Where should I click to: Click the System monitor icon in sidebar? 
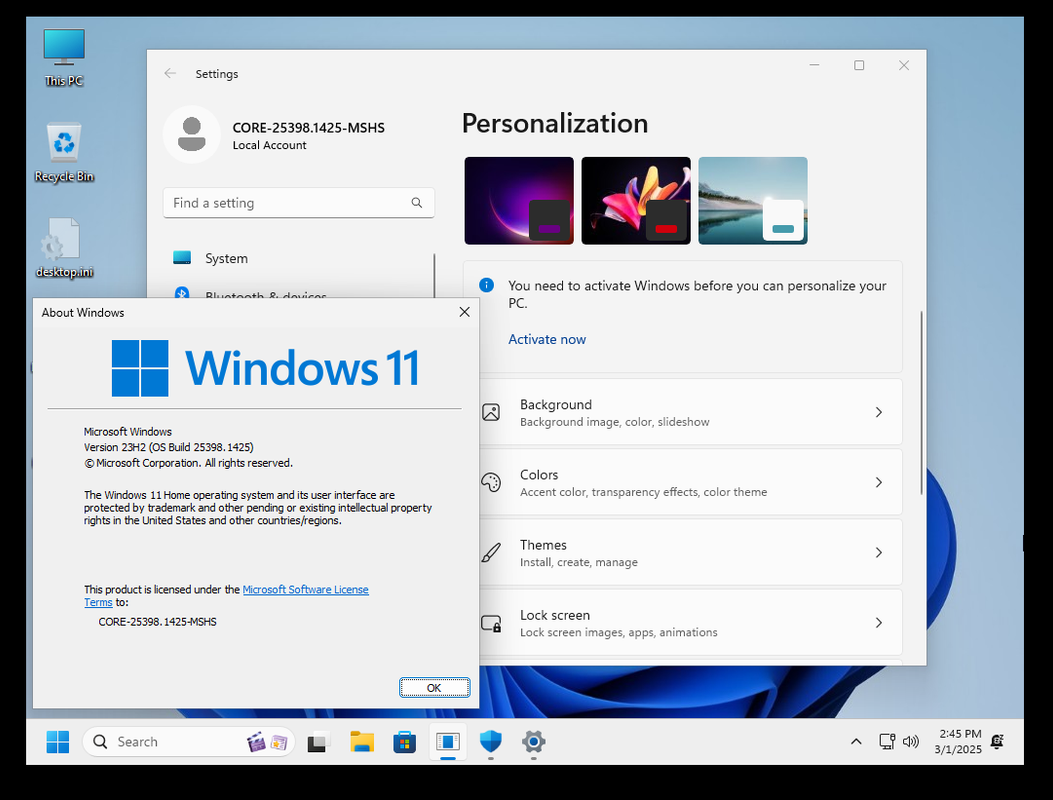[x=182, y=258]
